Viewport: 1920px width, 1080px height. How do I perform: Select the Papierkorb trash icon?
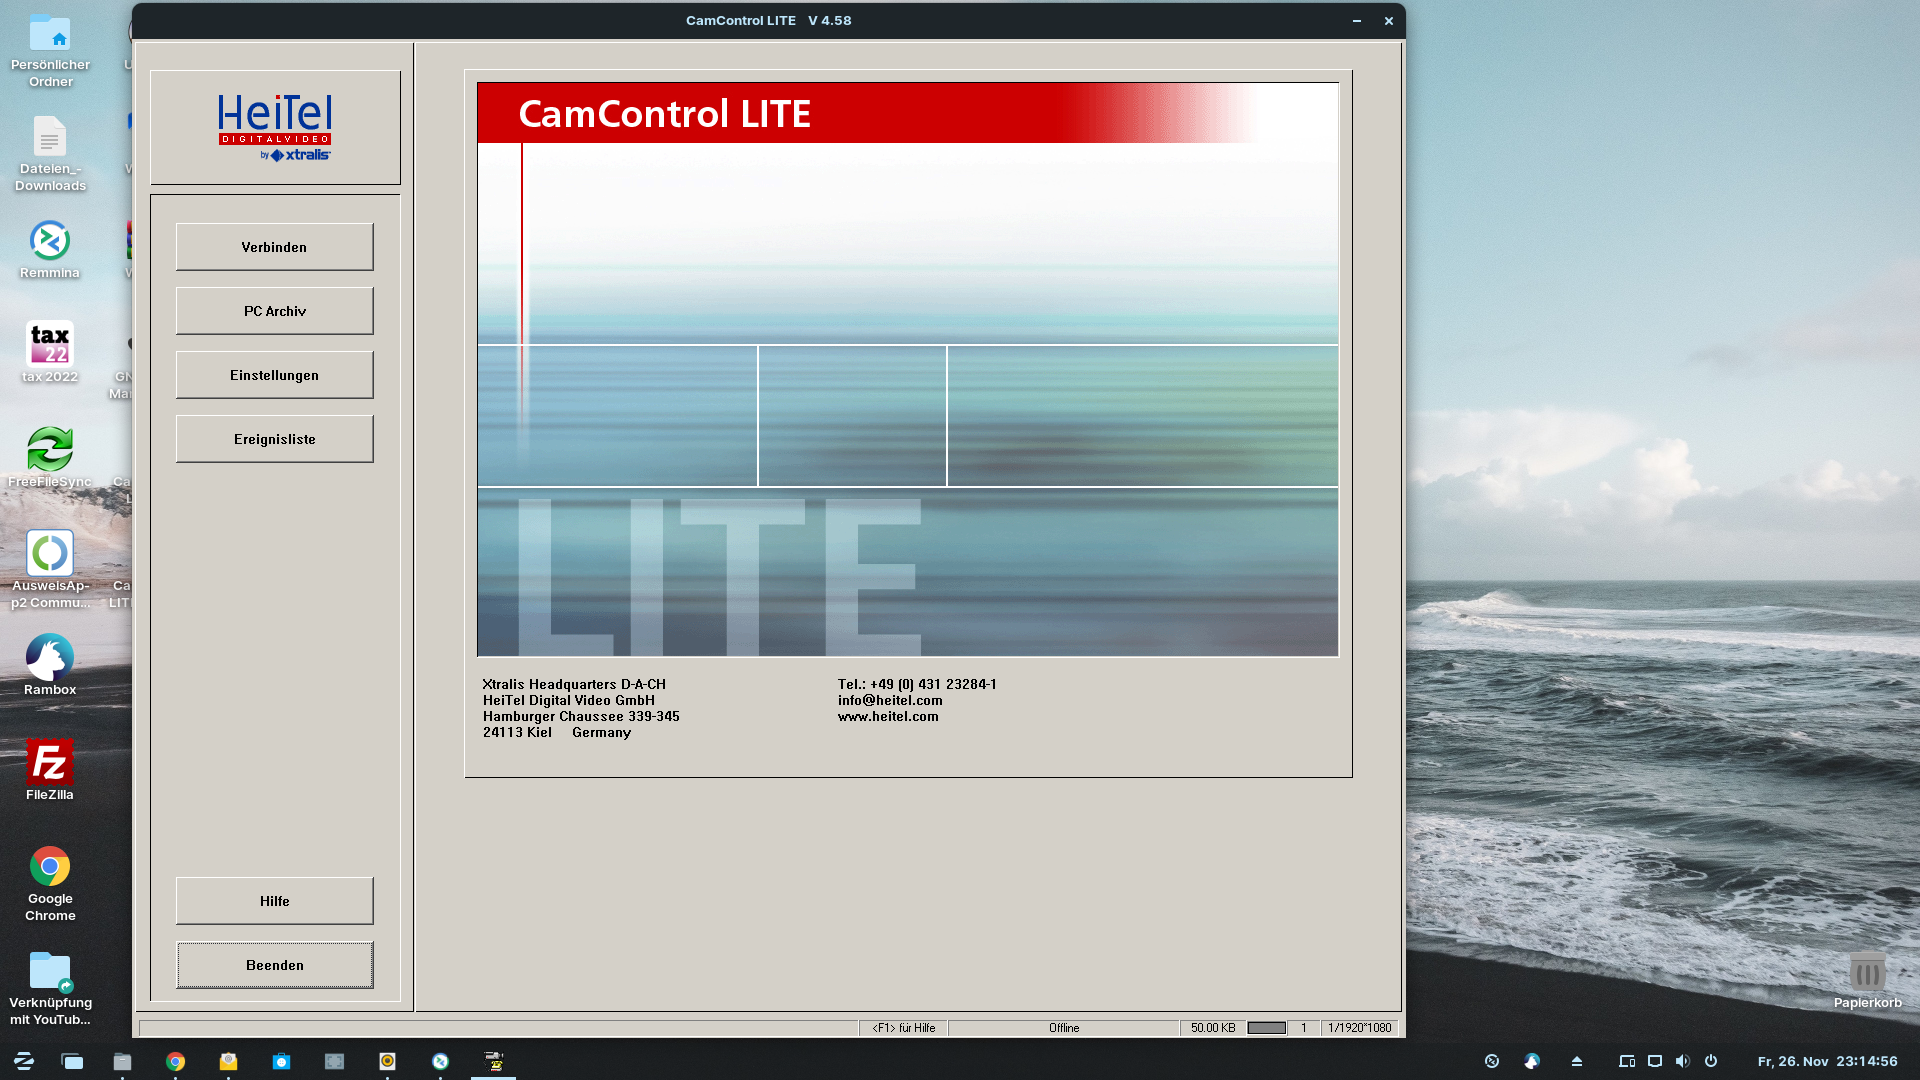pyautogui.click(x=1867, y=981)
